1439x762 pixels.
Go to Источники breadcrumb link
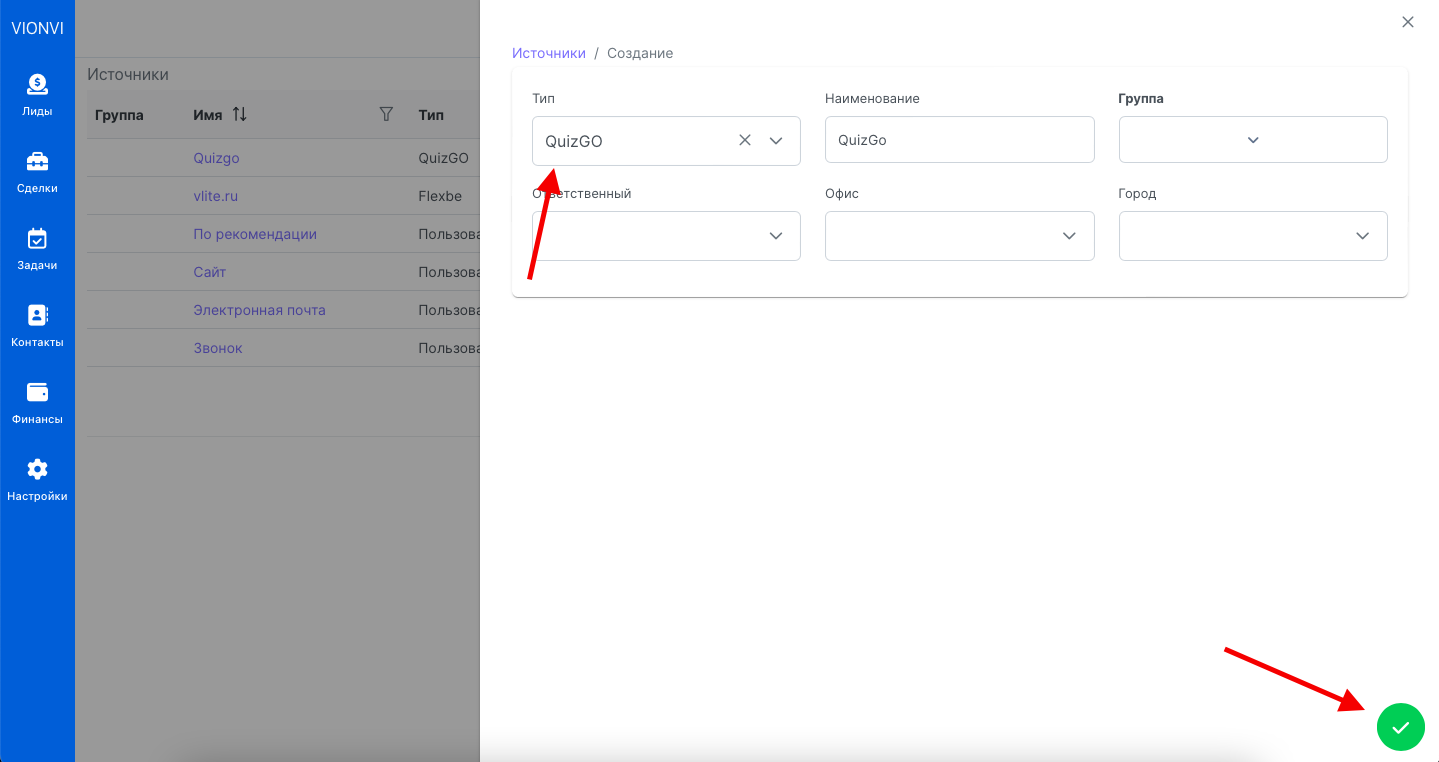coord(549,53)
